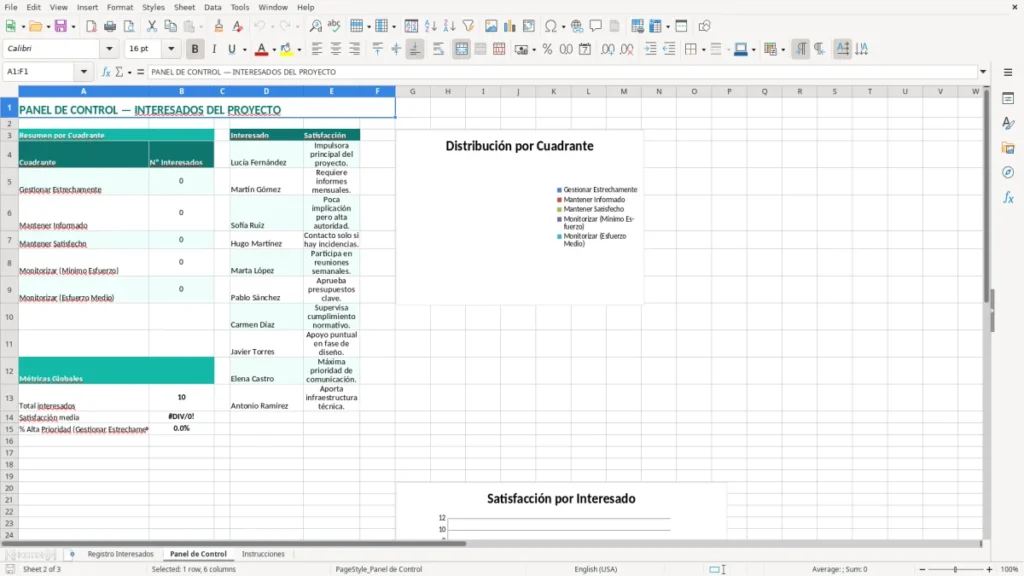
Task: Expand the highlighting color dropdown arrow
Action: click(299, 50)
